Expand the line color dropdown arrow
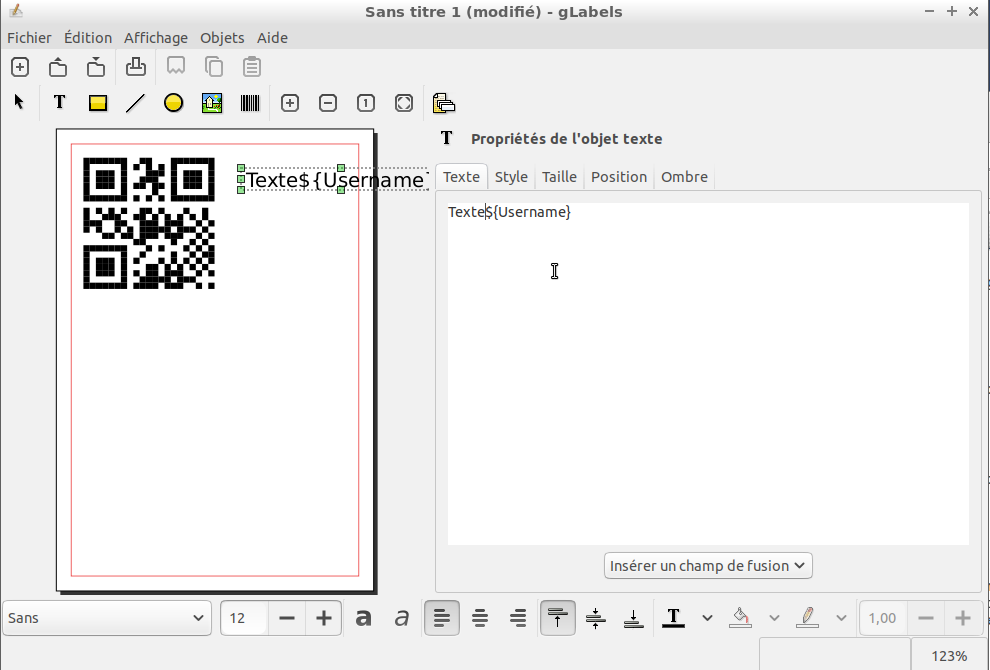The width and height of the screenshot is (990, 670). pyautogui.click(x=841, y=618)
